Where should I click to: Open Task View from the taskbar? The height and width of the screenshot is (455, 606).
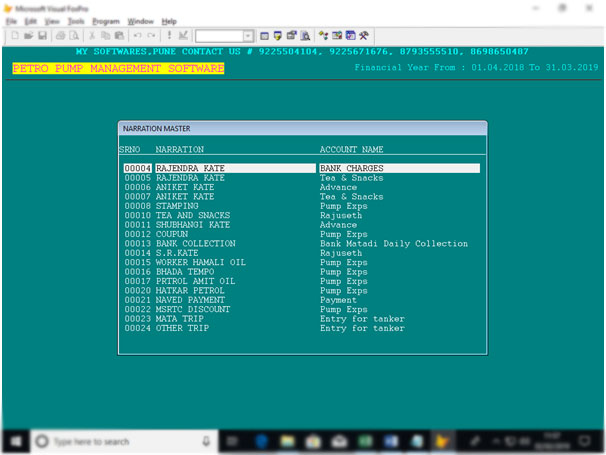click(232, 441)
